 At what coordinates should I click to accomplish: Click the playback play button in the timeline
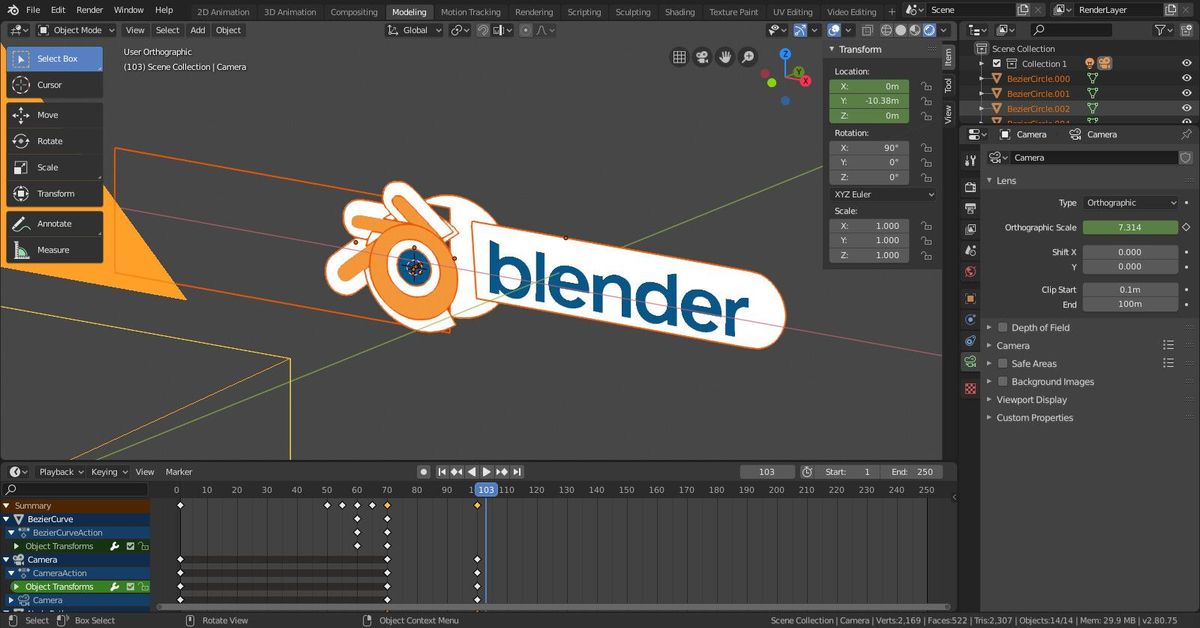[486, 471]
